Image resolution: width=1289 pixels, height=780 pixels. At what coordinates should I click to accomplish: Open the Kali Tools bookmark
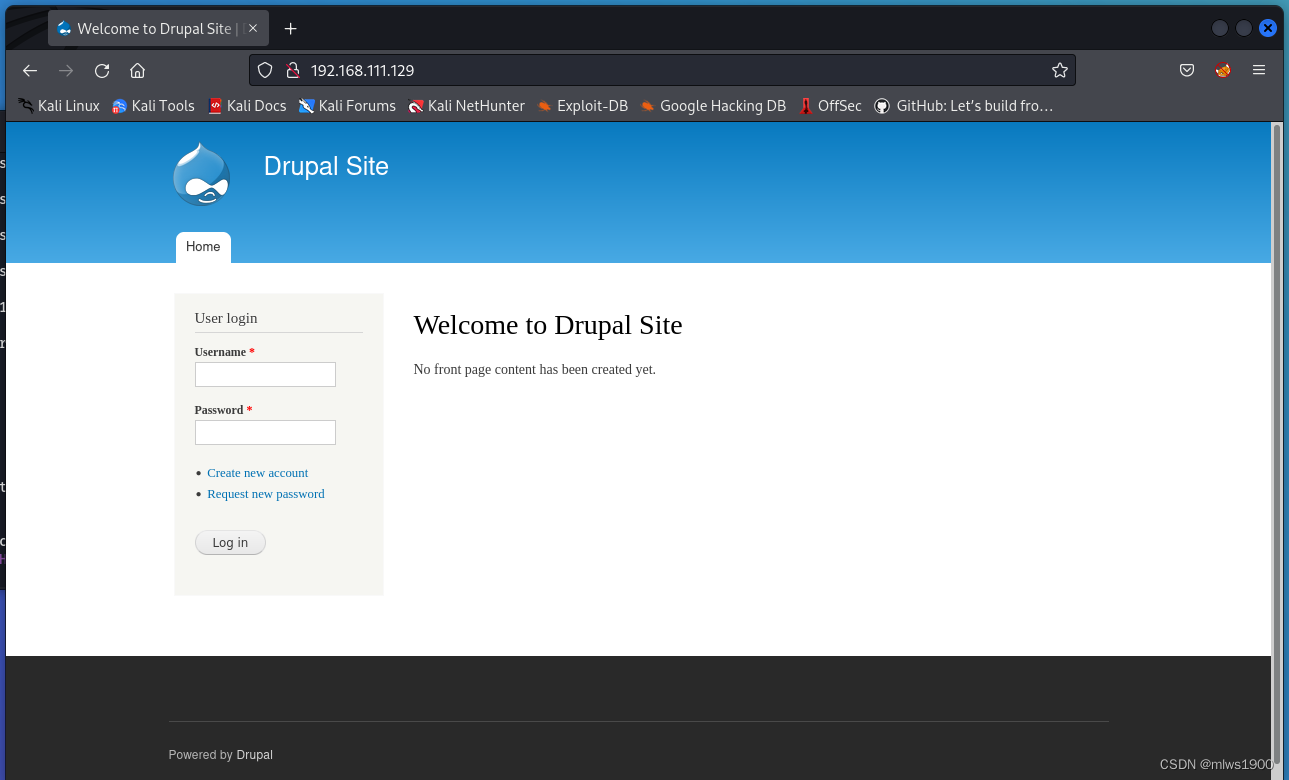[x=153, y=105]
